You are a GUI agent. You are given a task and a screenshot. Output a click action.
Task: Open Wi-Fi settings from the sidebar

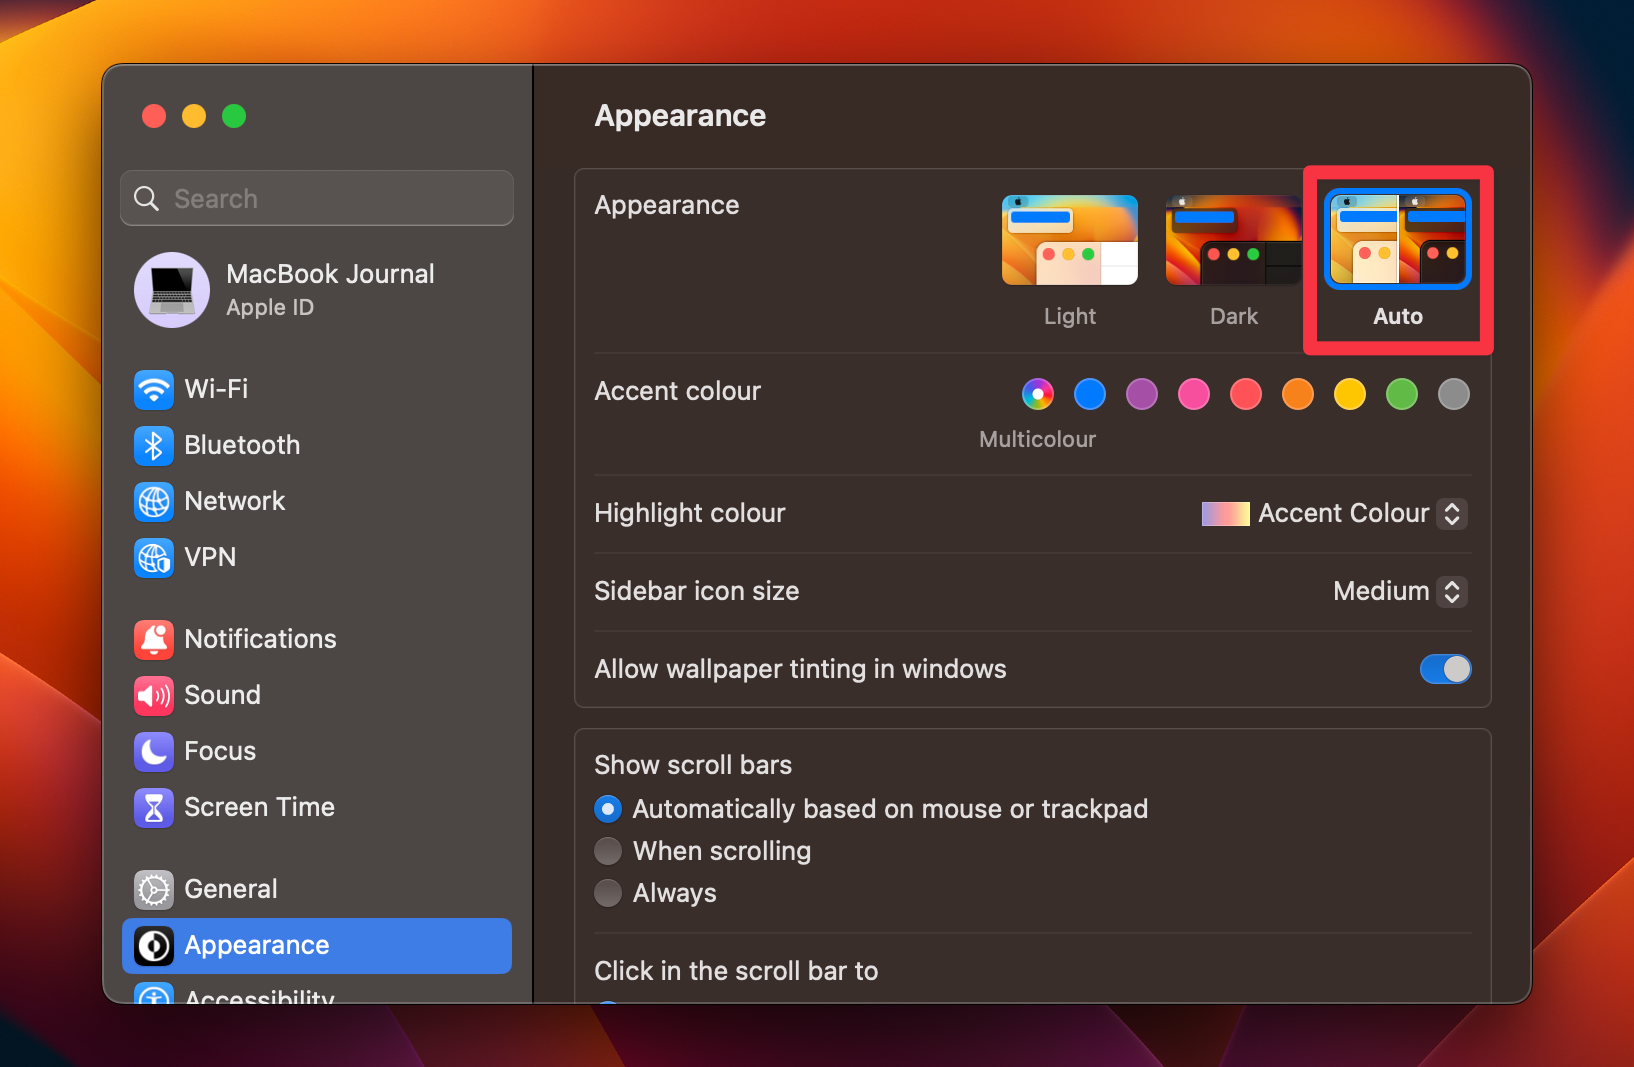[215, 390]
